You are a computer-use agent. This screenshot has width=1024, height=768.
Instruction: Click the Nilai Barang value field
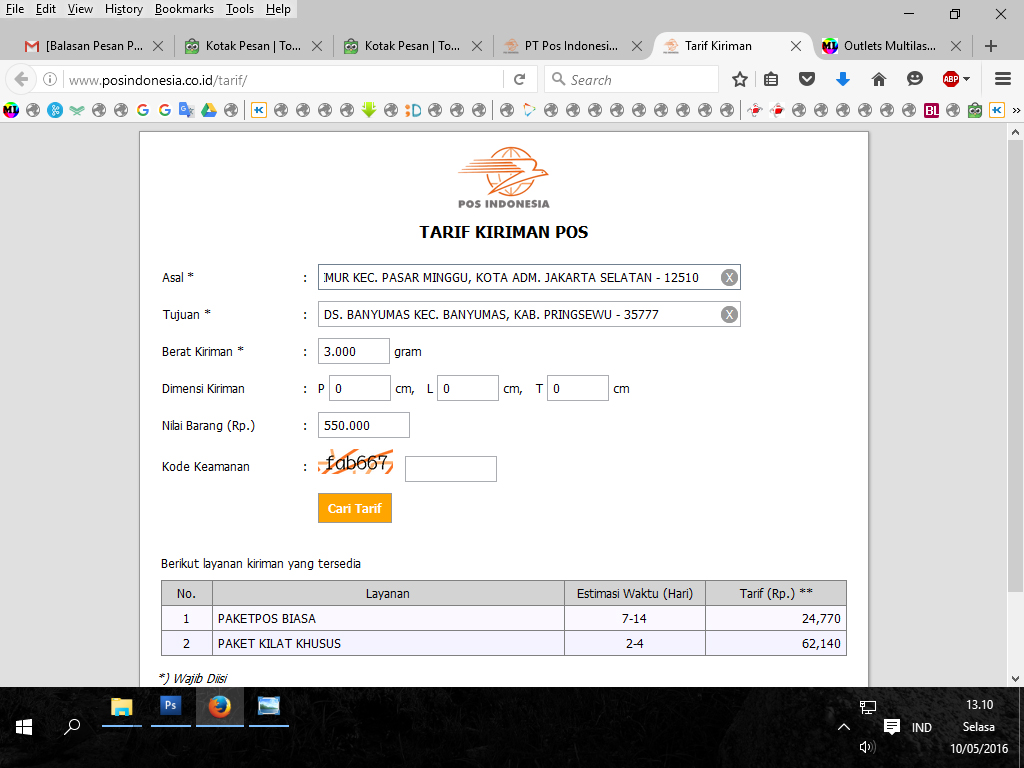coord(364,425)
